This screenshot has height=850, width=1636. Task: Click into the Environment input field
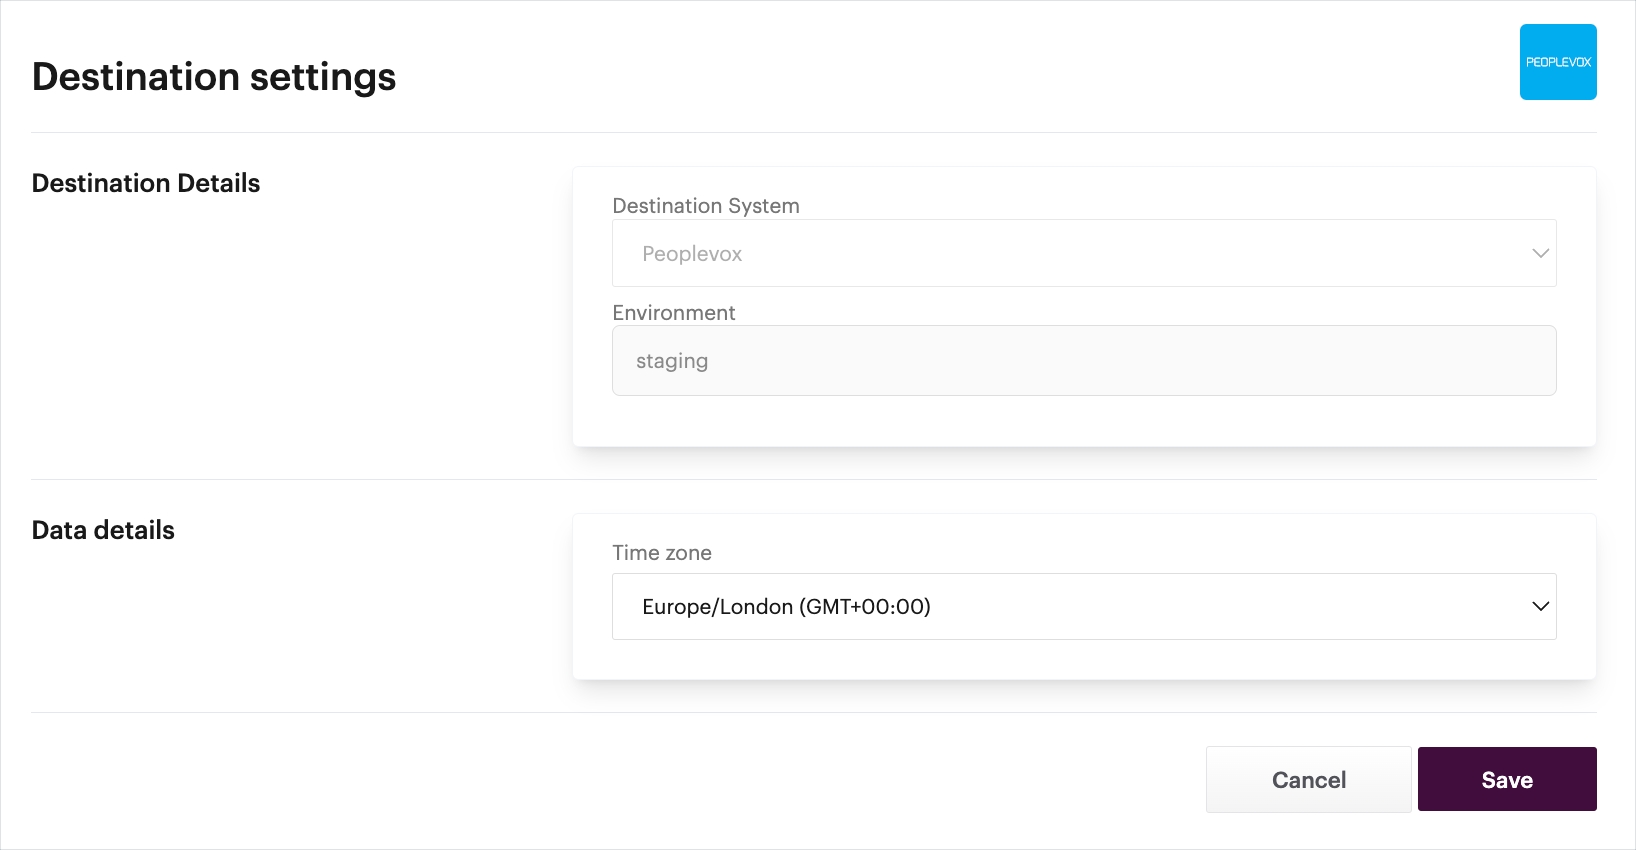[x=1083, y=360]
